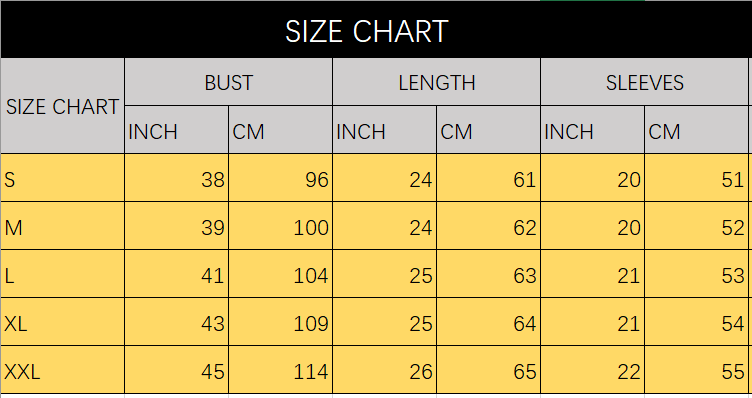752x398 pixels.
Task: Select the SIZE CHART title banner cell
Action: [x=376, y=30]
